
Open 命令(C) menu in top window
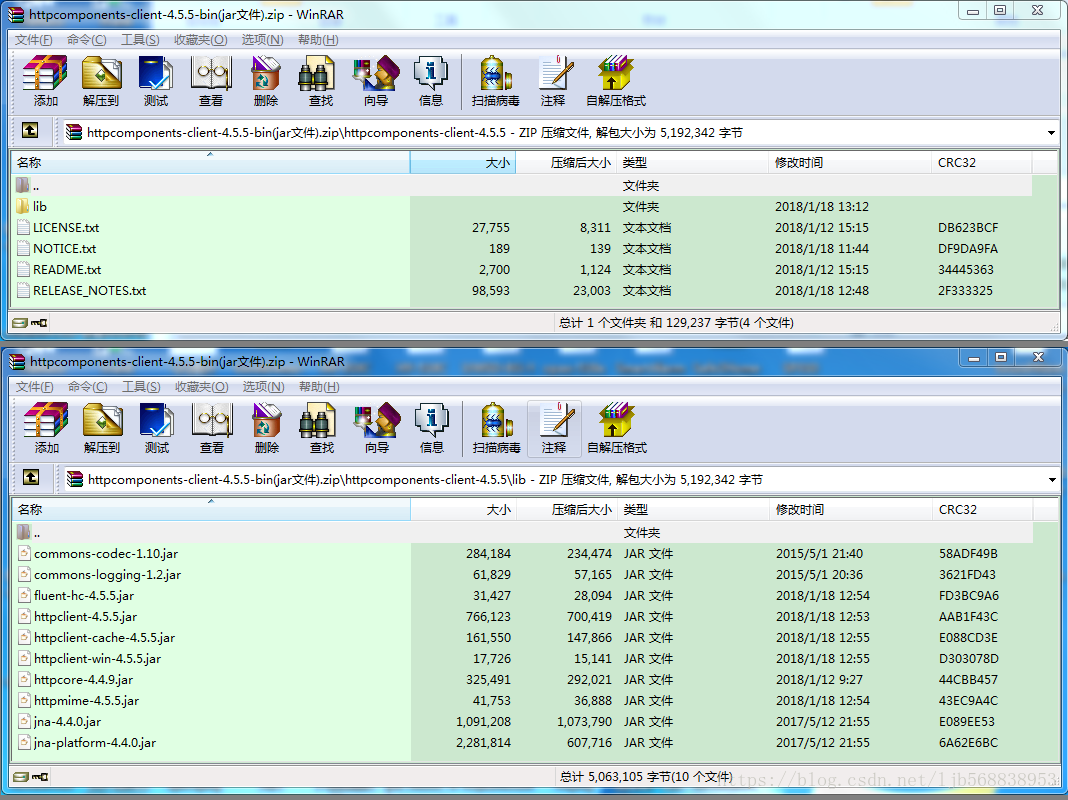point(87,39)
